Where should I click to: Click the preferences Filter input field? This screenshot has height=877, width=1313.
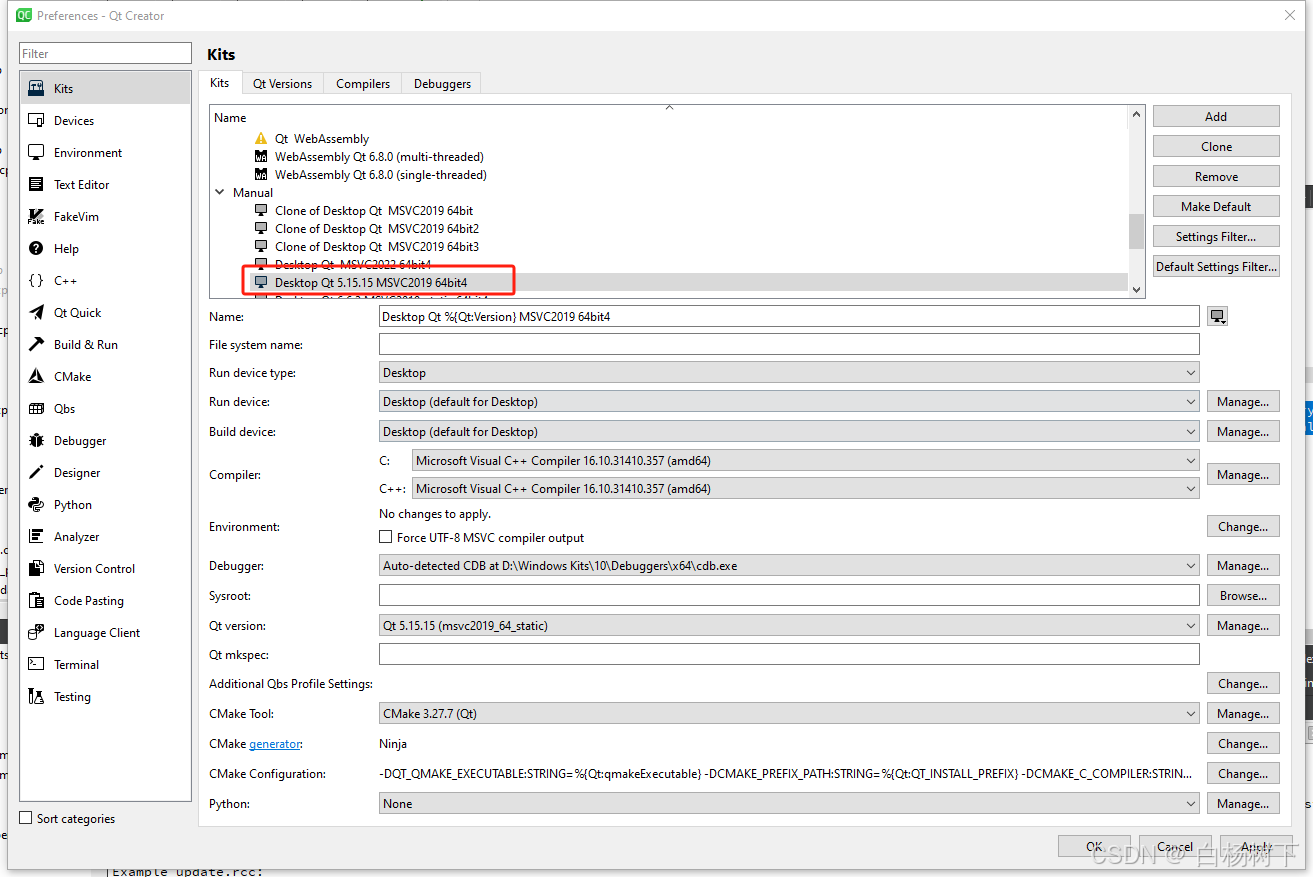pyautogui.click(x=105, y=53)
